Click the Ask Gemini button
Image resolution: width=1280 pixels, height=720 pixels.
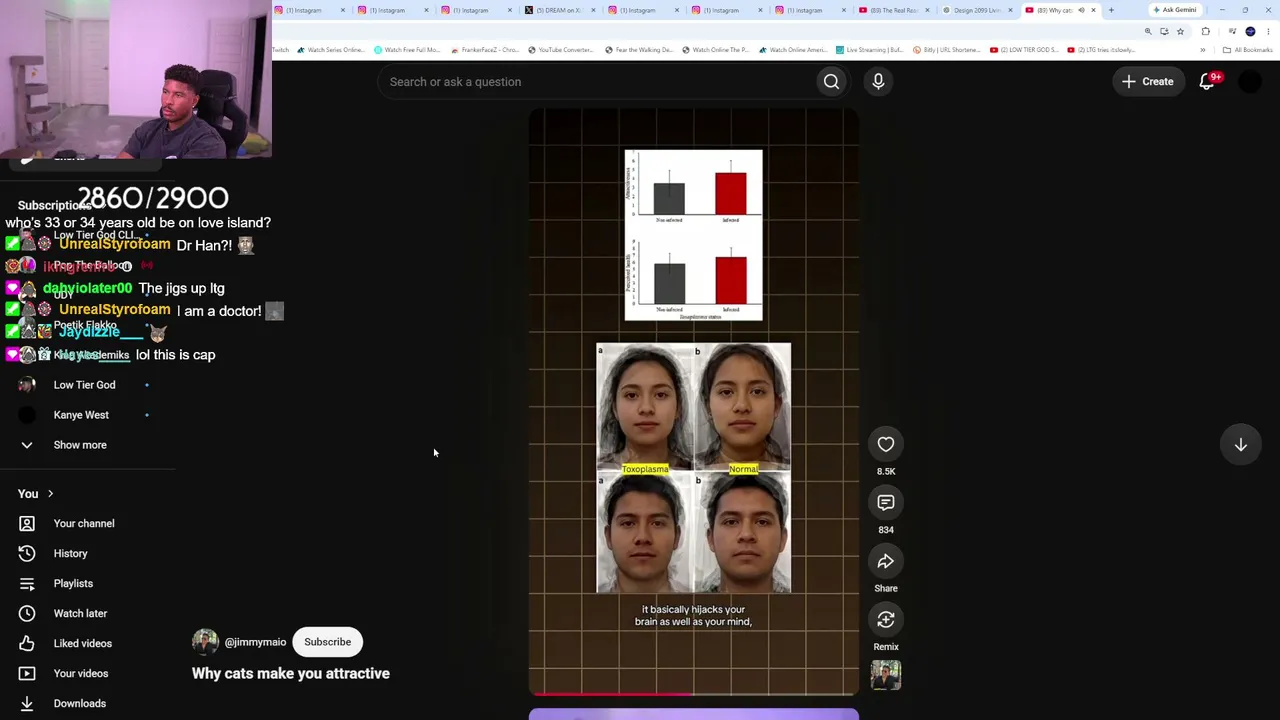[1174, 10]
